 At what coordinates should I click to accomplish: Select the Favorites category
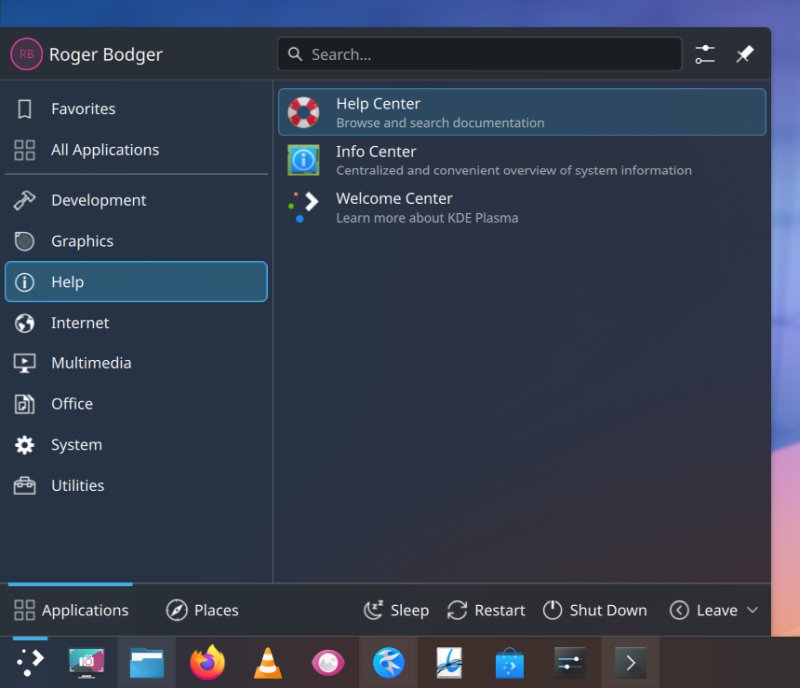[x=136, y=109]
